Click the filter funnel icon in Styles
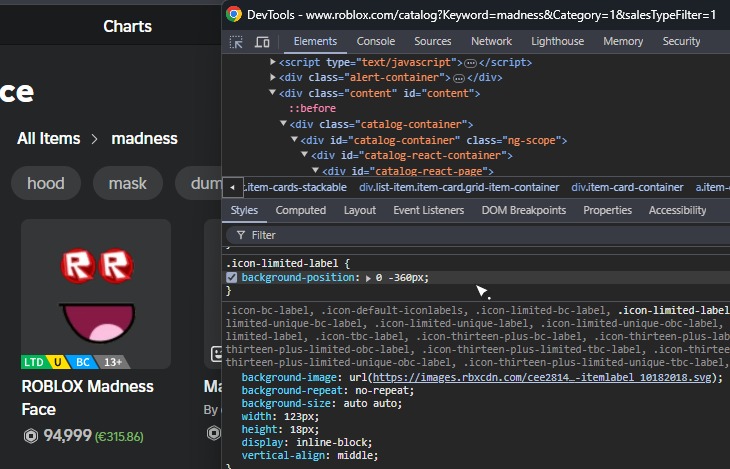Image resolution: width=730 pixels, height=469 pixels. 241,235
